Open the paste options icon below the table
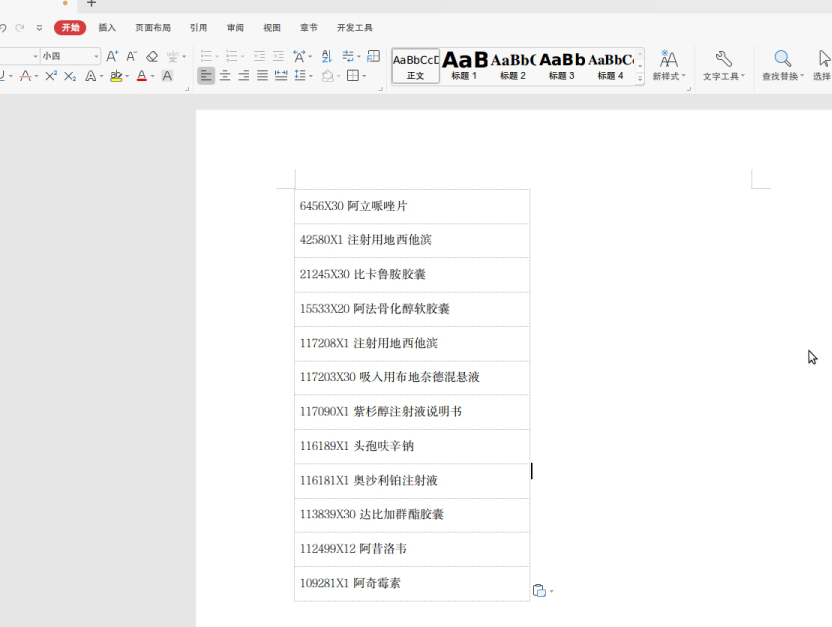Screen dimensions: 832x627 pyautogui.click(x=539, y=590)
